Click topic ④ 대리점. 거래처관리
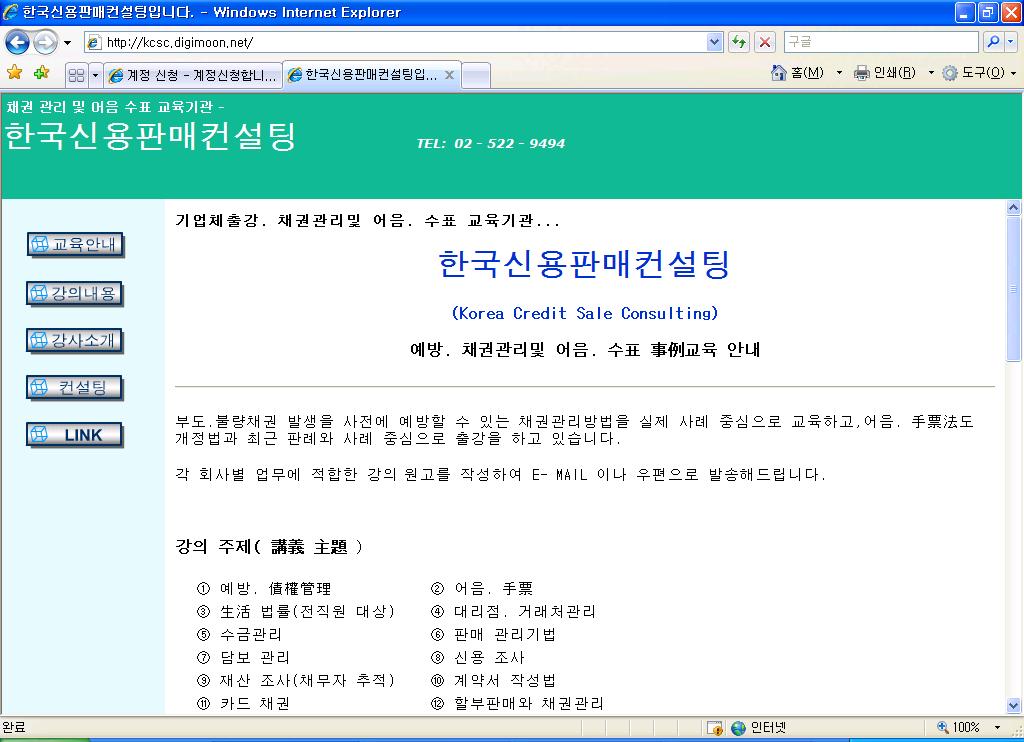The width and height of the screenshot is (1024, 742). pos(513,611)
